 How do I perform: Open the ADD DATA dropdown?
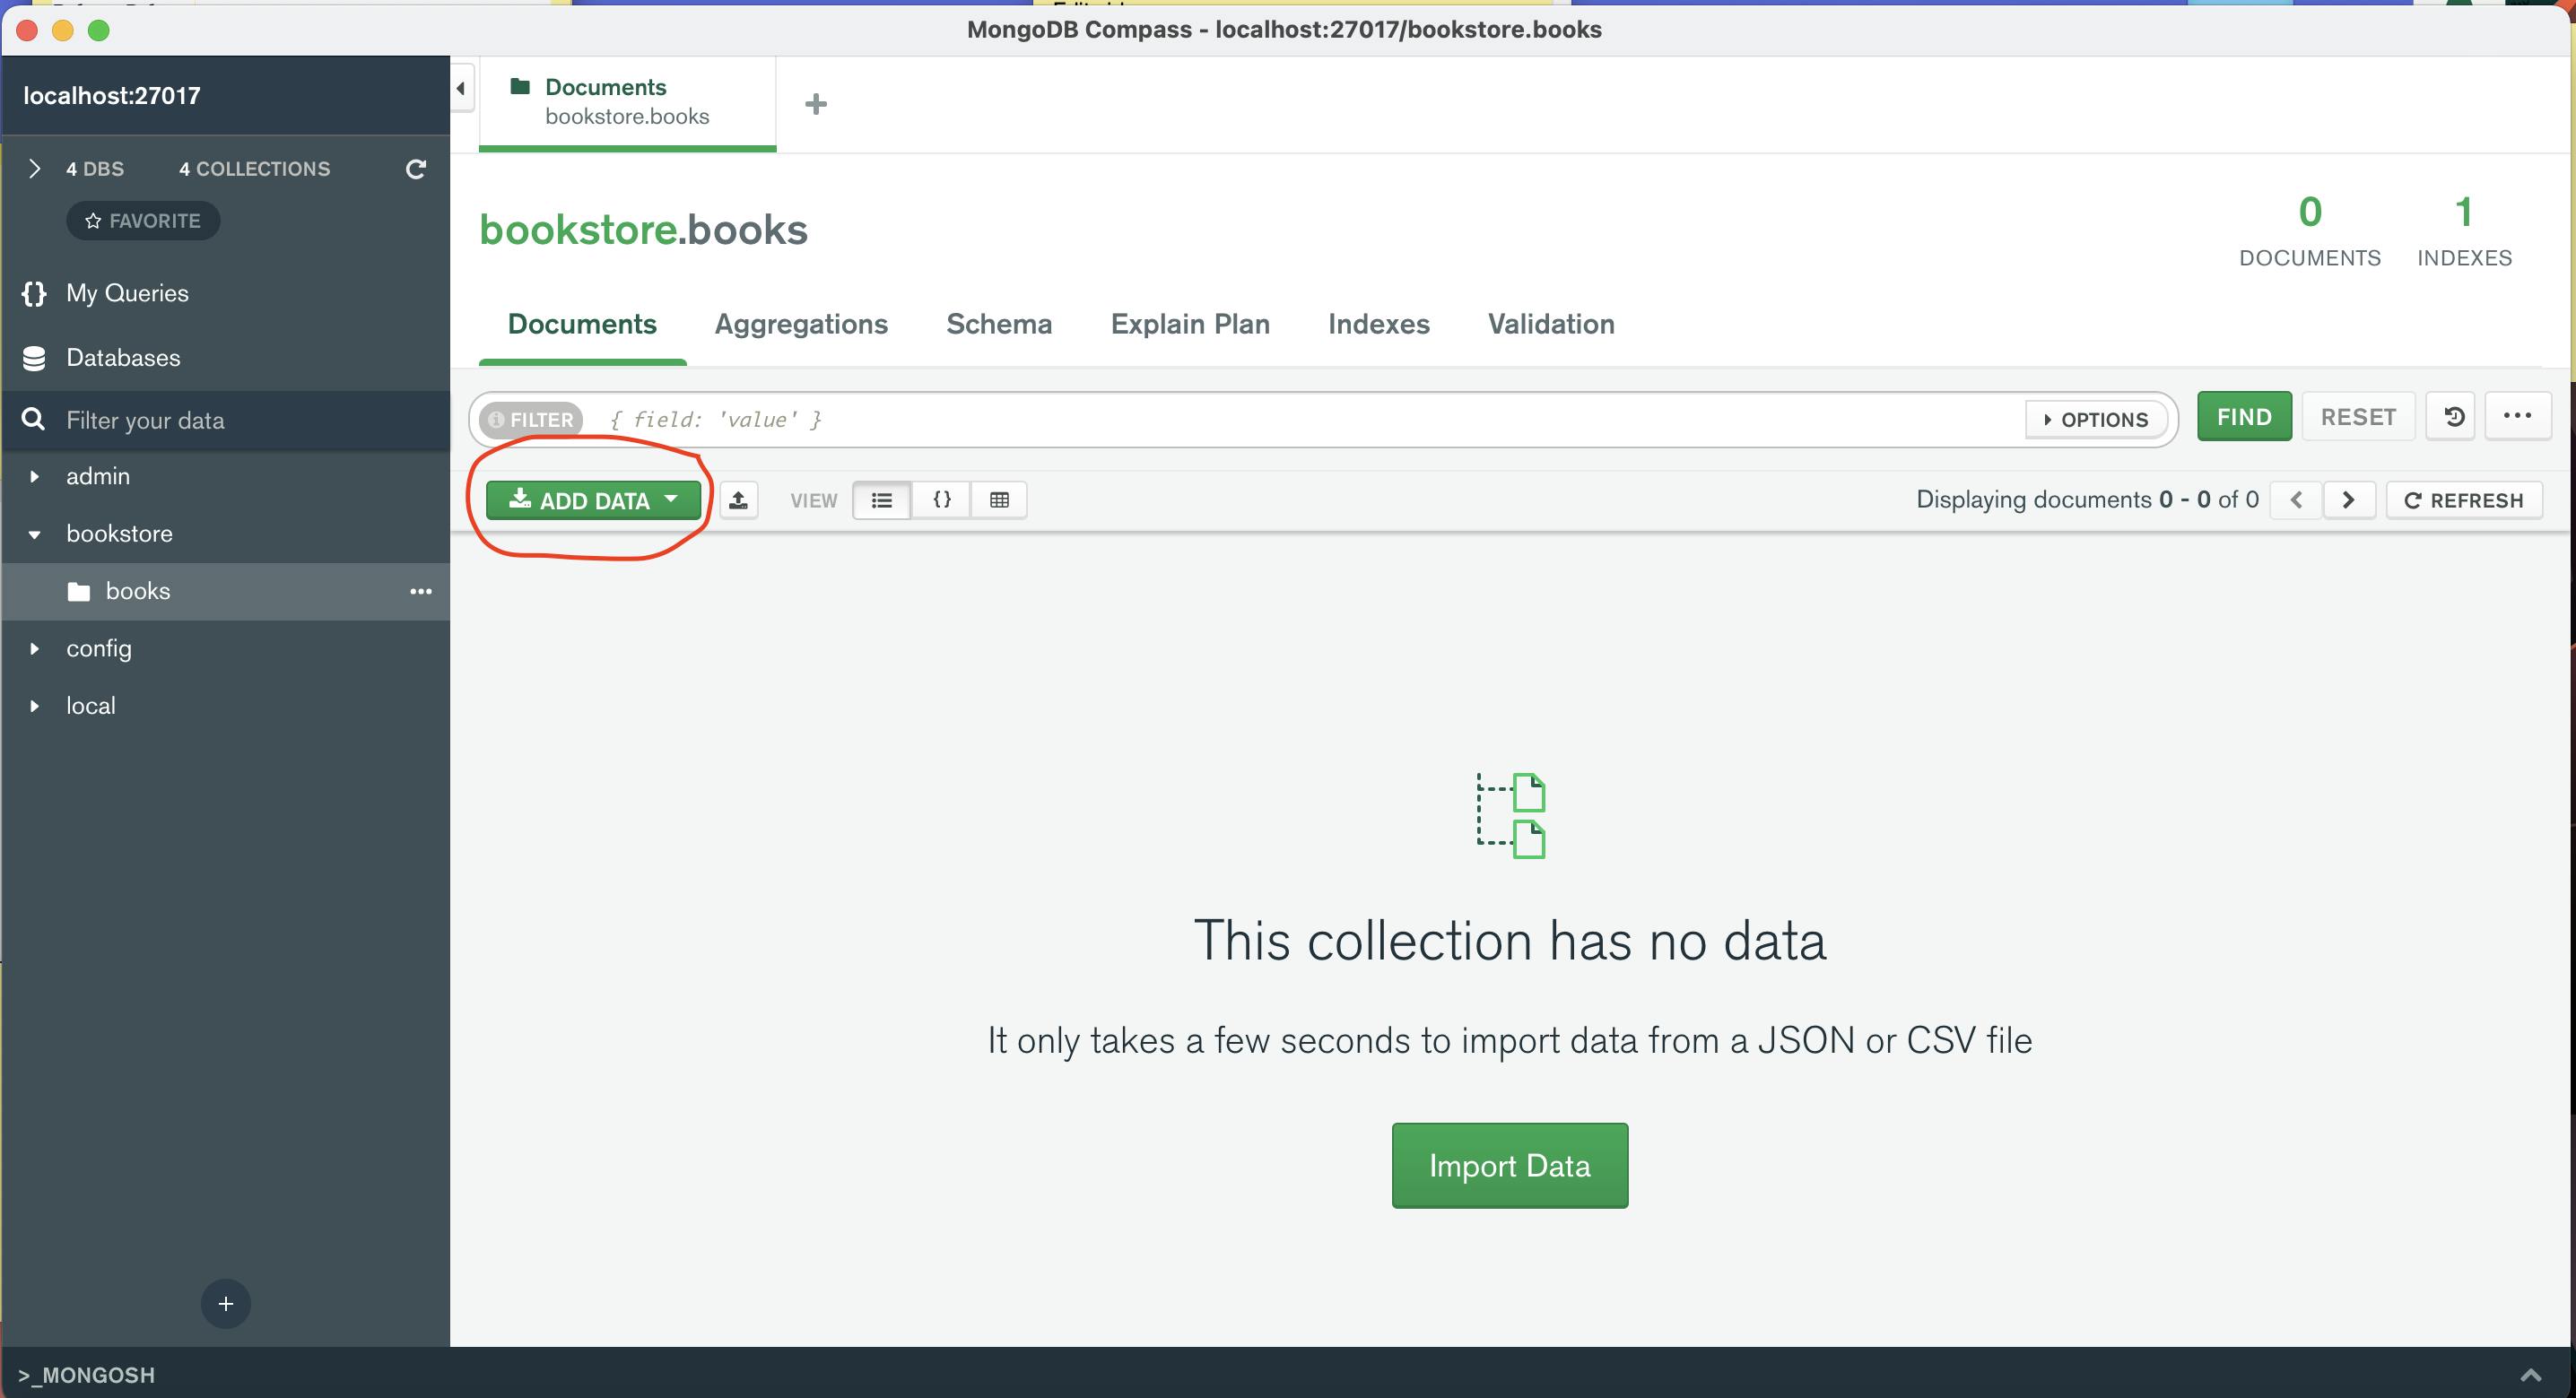point(594,500)
